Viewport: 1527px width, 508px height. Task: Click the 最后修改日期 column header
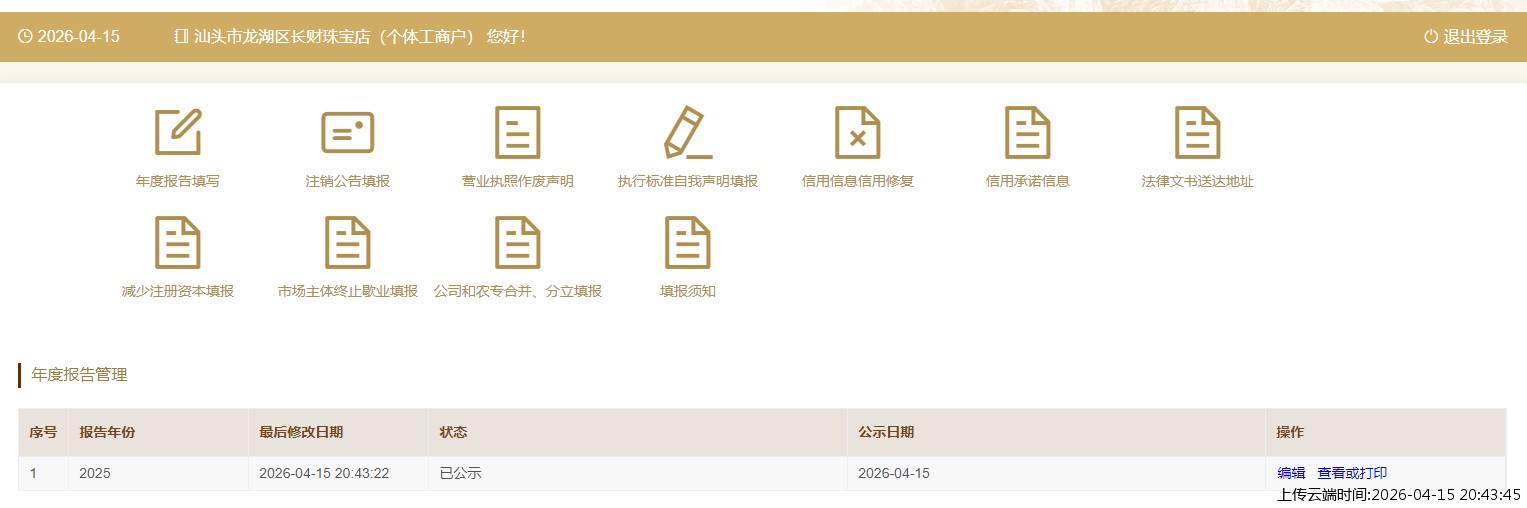(x=301, y=432)
